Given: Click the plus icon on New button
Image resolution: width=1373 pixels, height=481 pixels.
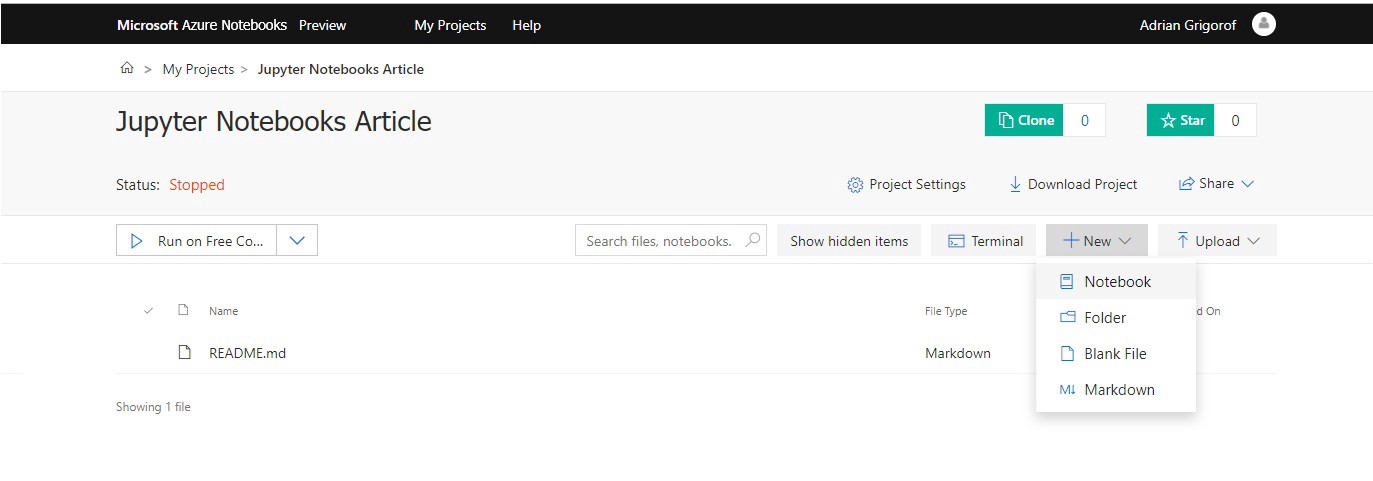Looking at the screenshot, I should pyautogui.click(x=1070, y=241).
